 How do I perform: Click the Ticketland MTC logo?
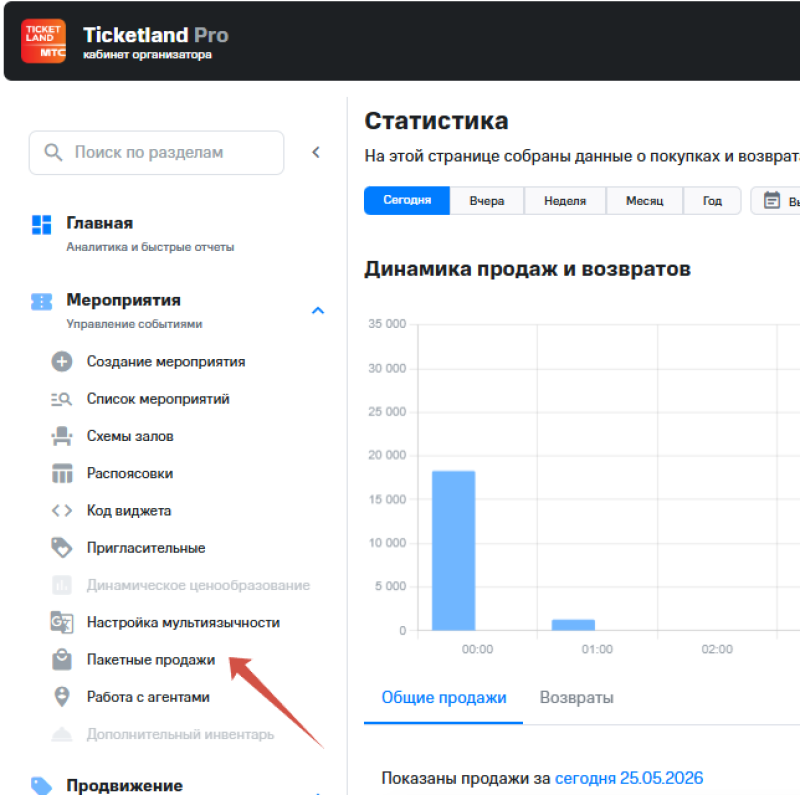tap(43, 41)
